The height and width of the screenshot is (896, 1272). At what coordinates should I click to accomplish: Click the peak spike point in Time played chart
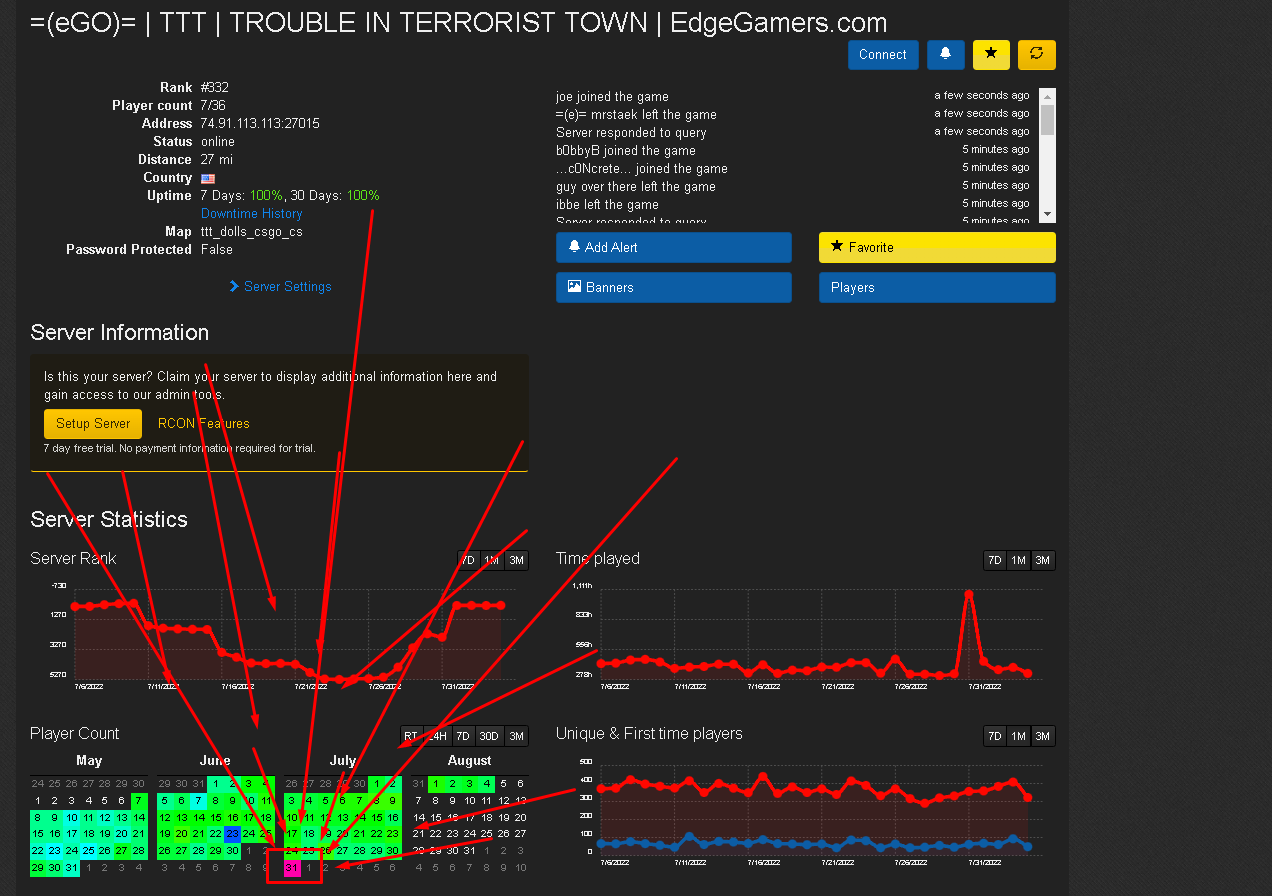[x=969, y=593]
